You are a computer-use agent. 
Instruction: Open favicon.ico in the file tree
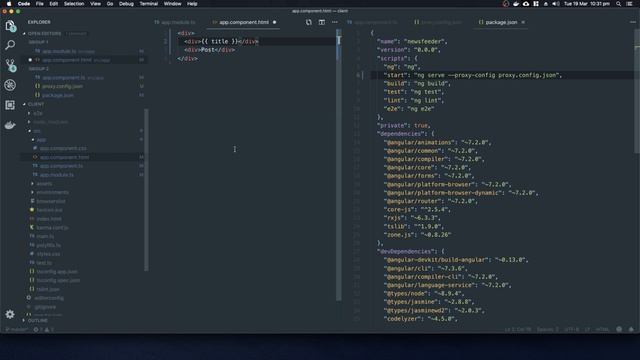(x=49, y=210)
